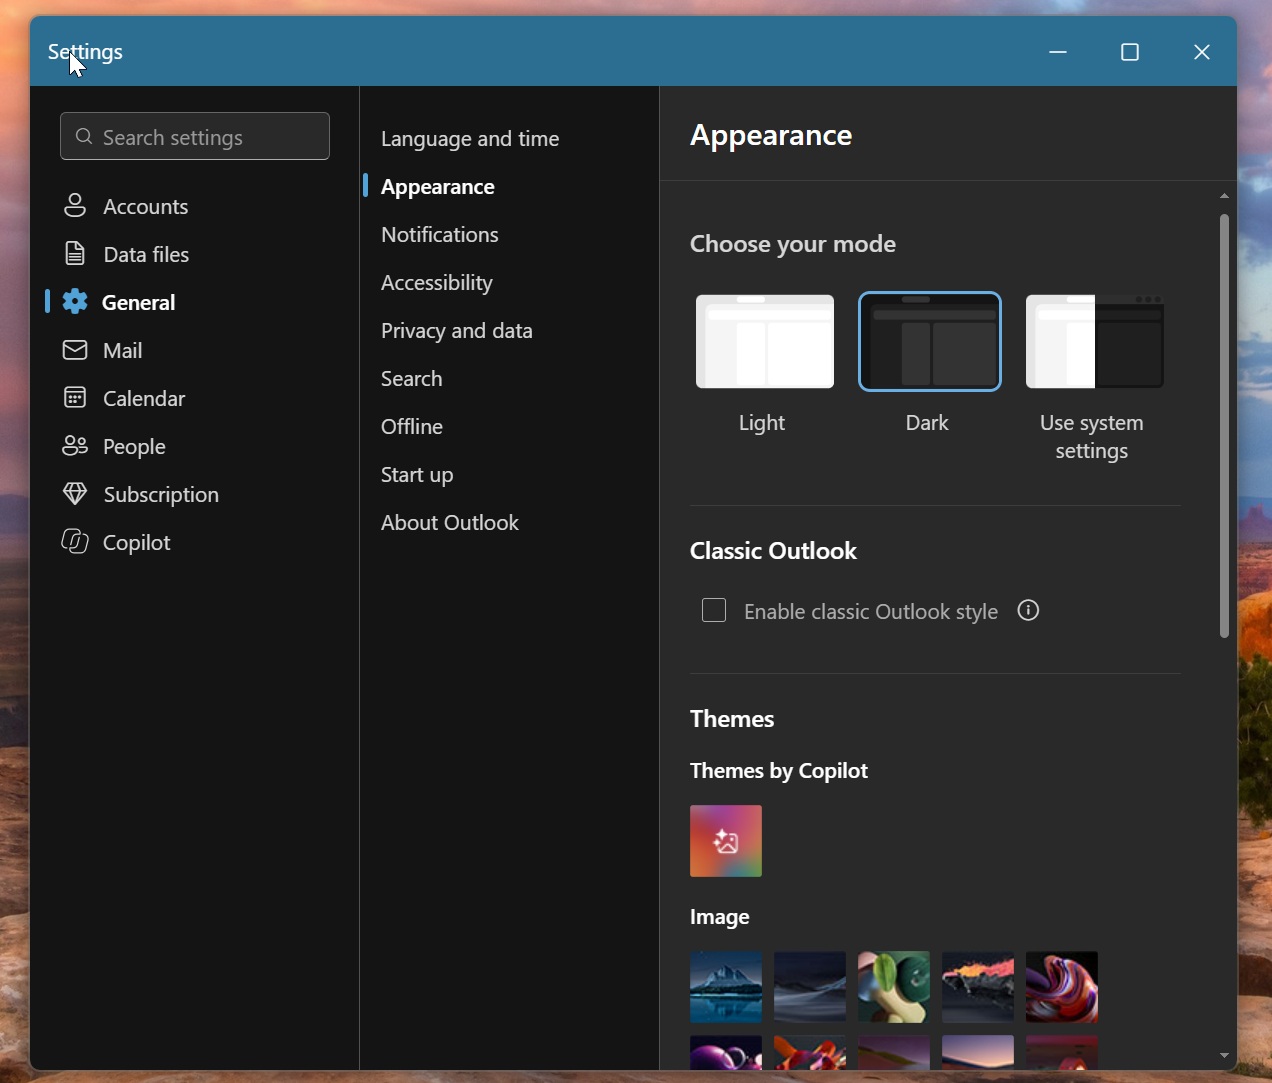Viewport: 1272px width, 1083px height.
Task: Select Subscription label in sidebar
Action: coord(161,494)
